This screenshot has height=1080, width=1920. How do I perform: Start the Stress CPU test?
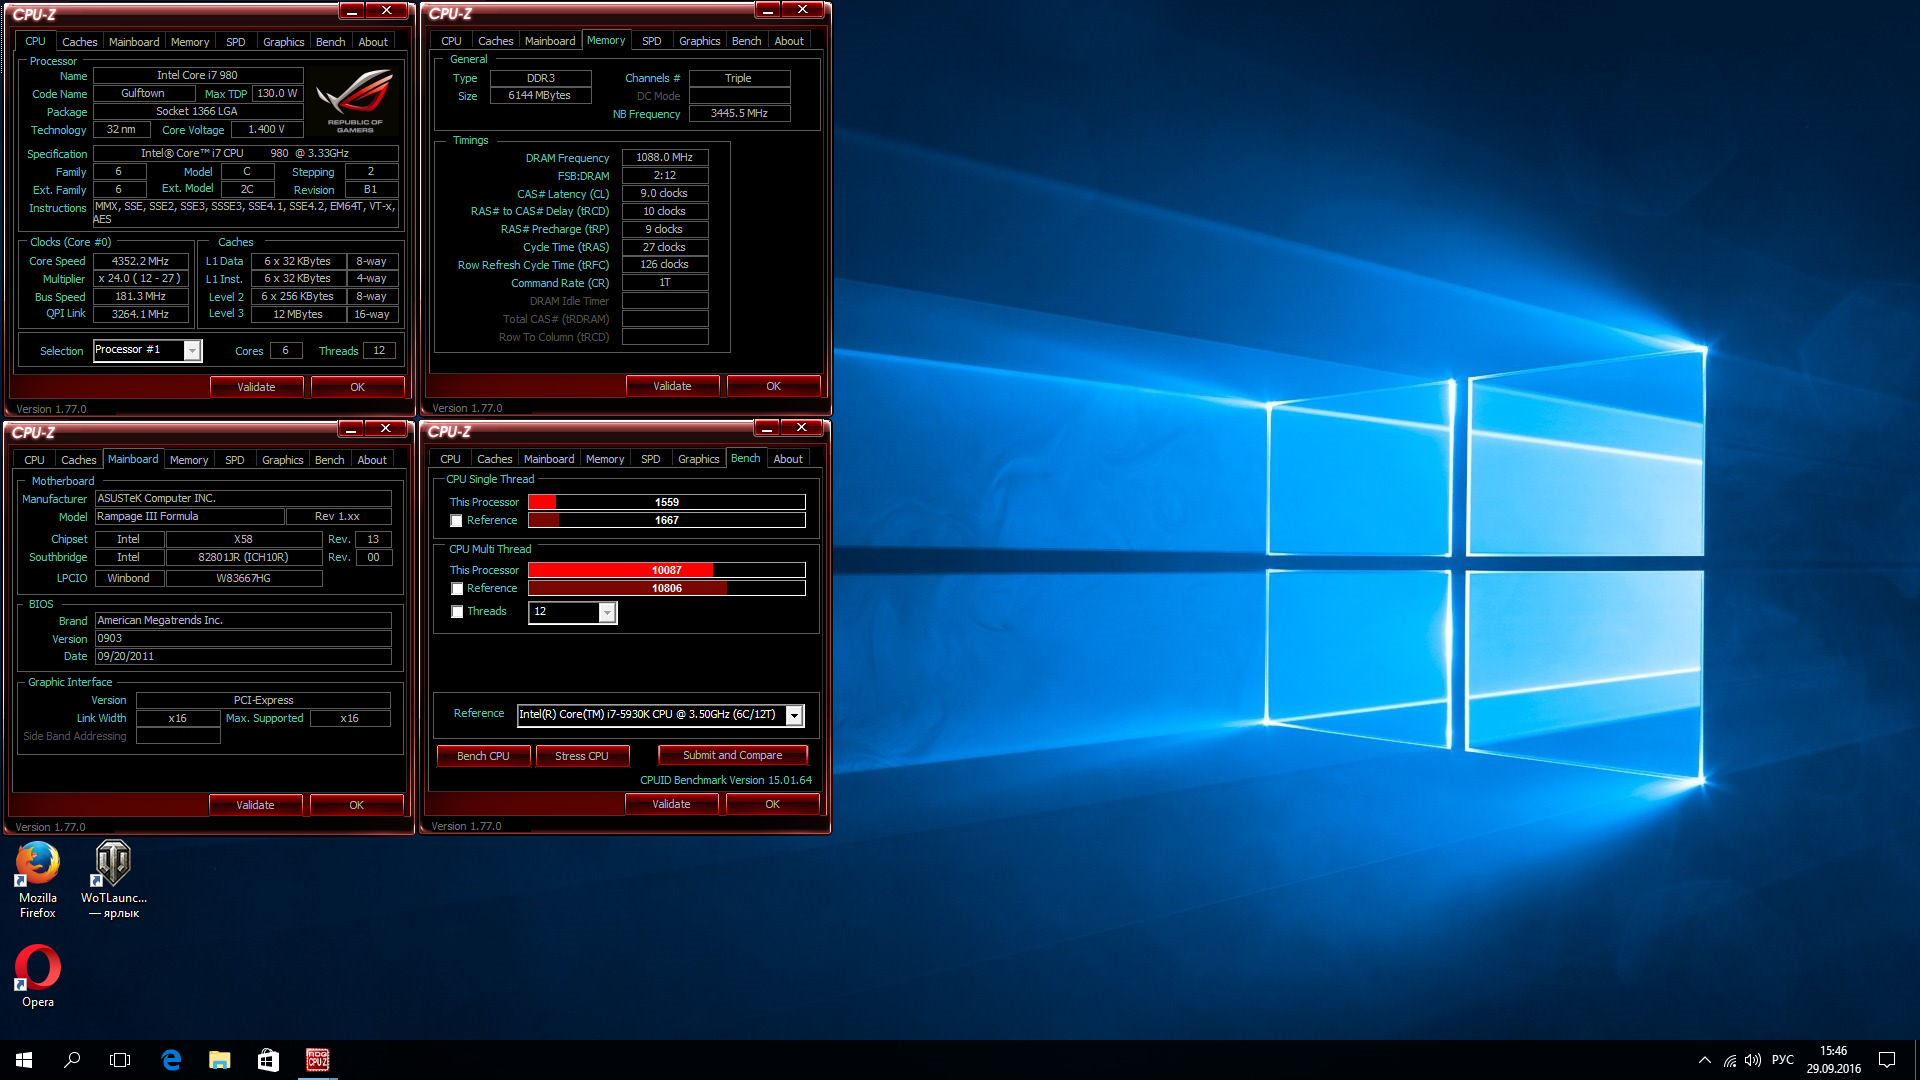pos(582,756)
